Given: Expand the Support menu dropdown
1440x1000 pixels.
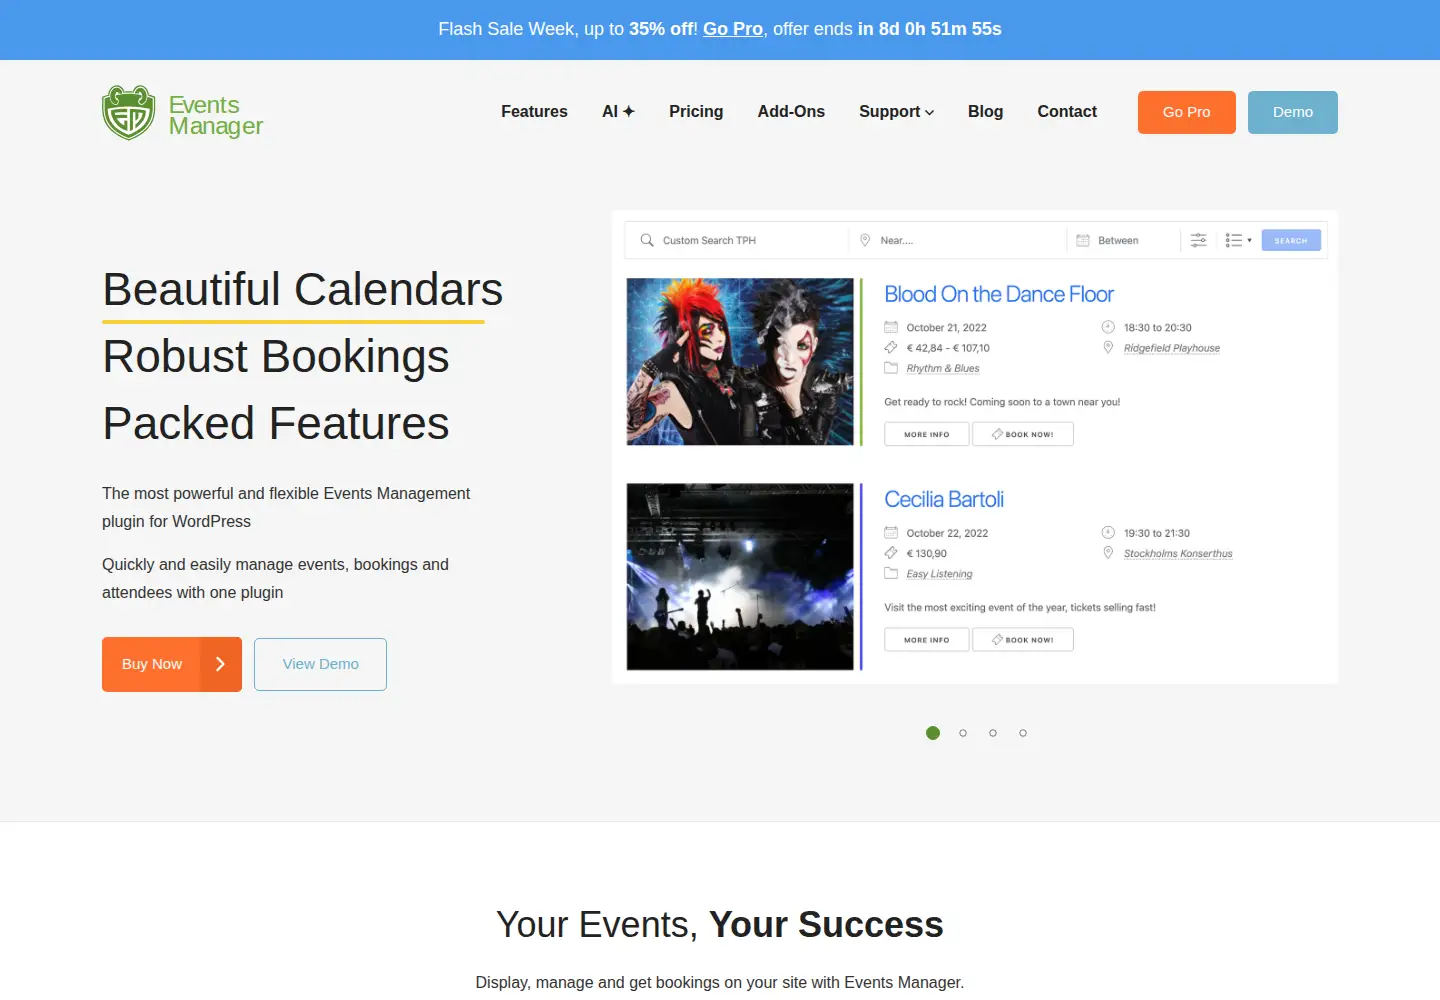Looking at the screenshot, I should coord(897,111).
